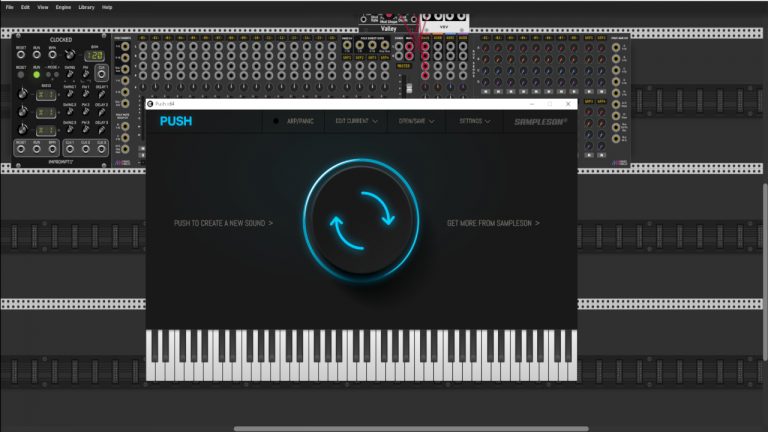Click the PW 3 knob on Clocked
Viewport: 768px width, 432px height.
86,130
